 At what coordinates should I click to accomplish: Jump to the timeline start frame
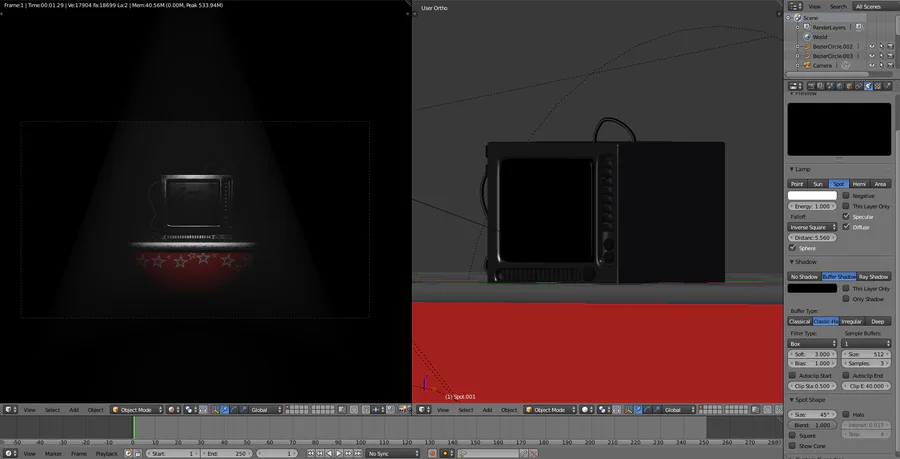tap(311, 453)
